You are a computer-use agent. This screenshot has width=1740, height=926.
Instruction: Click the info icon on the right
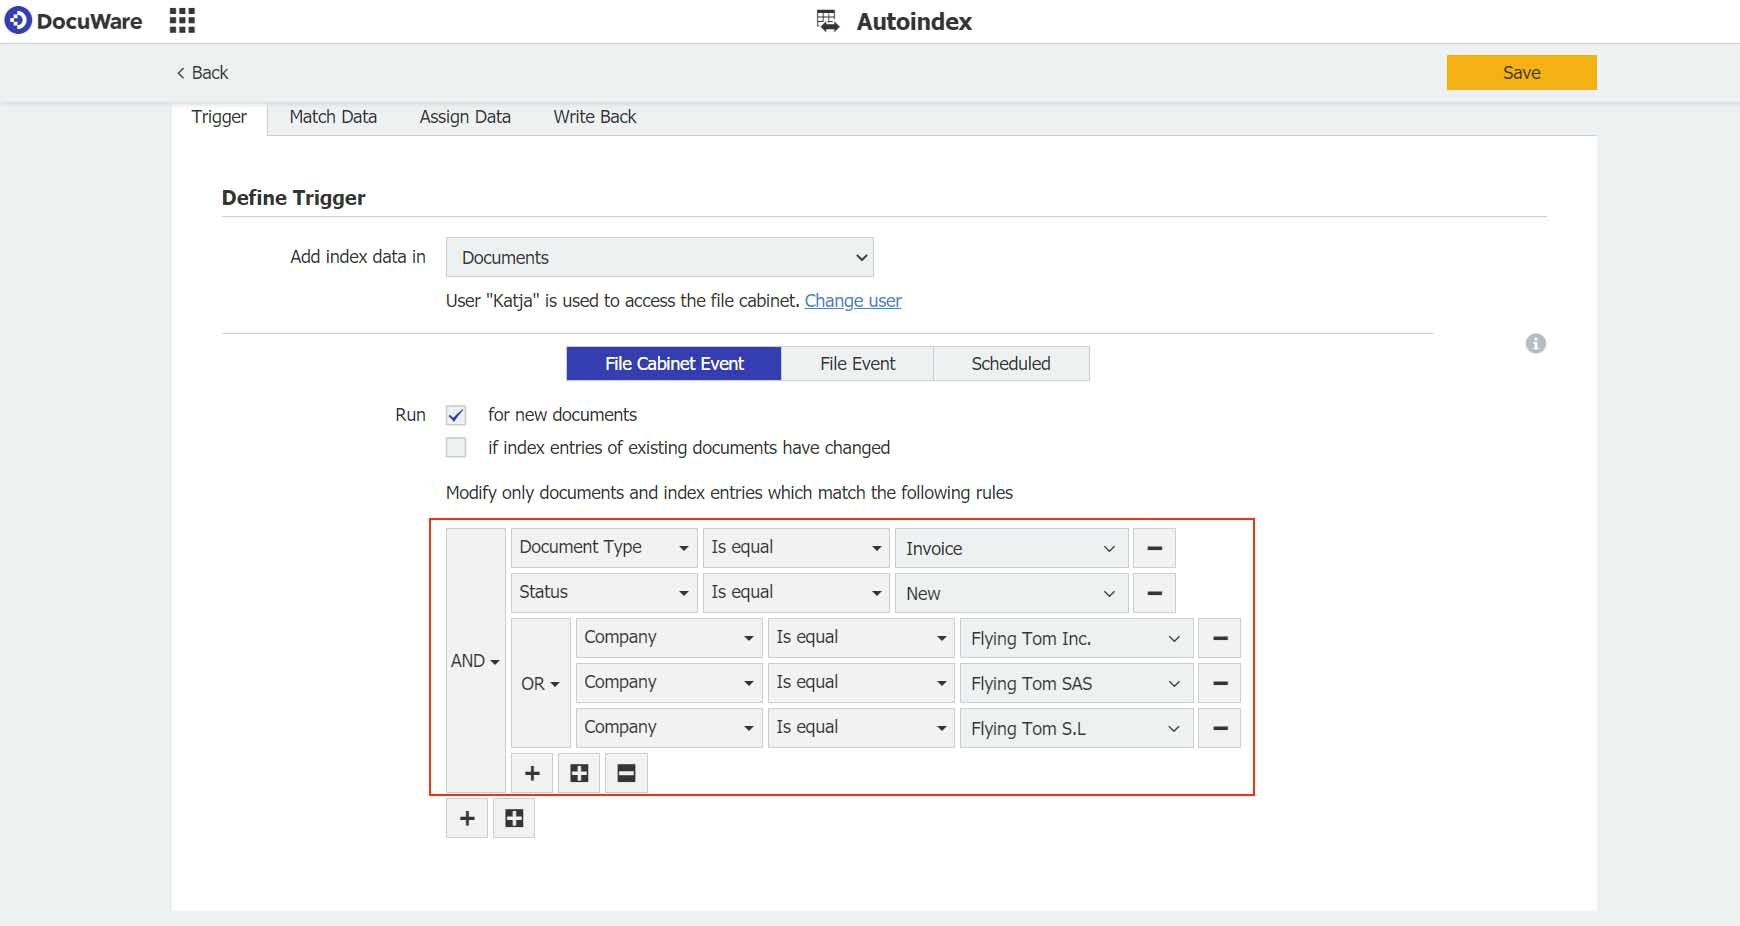(x=1535, y=344)
